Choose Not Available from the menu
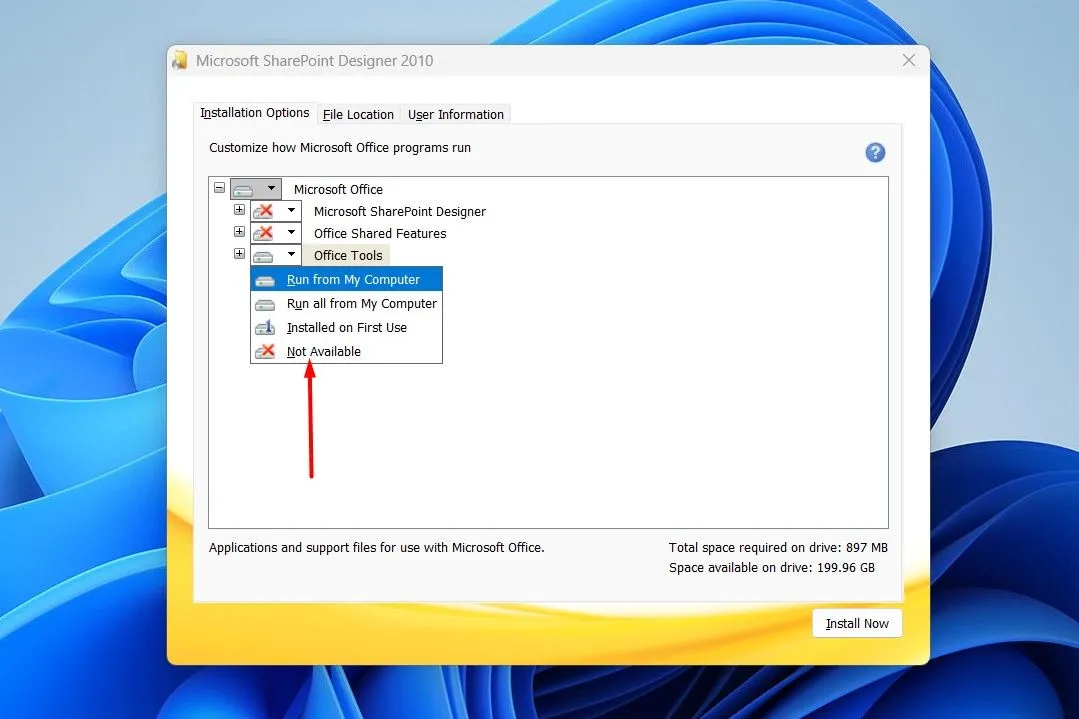This screenshot has width=1079, height=719. [322, 351]
